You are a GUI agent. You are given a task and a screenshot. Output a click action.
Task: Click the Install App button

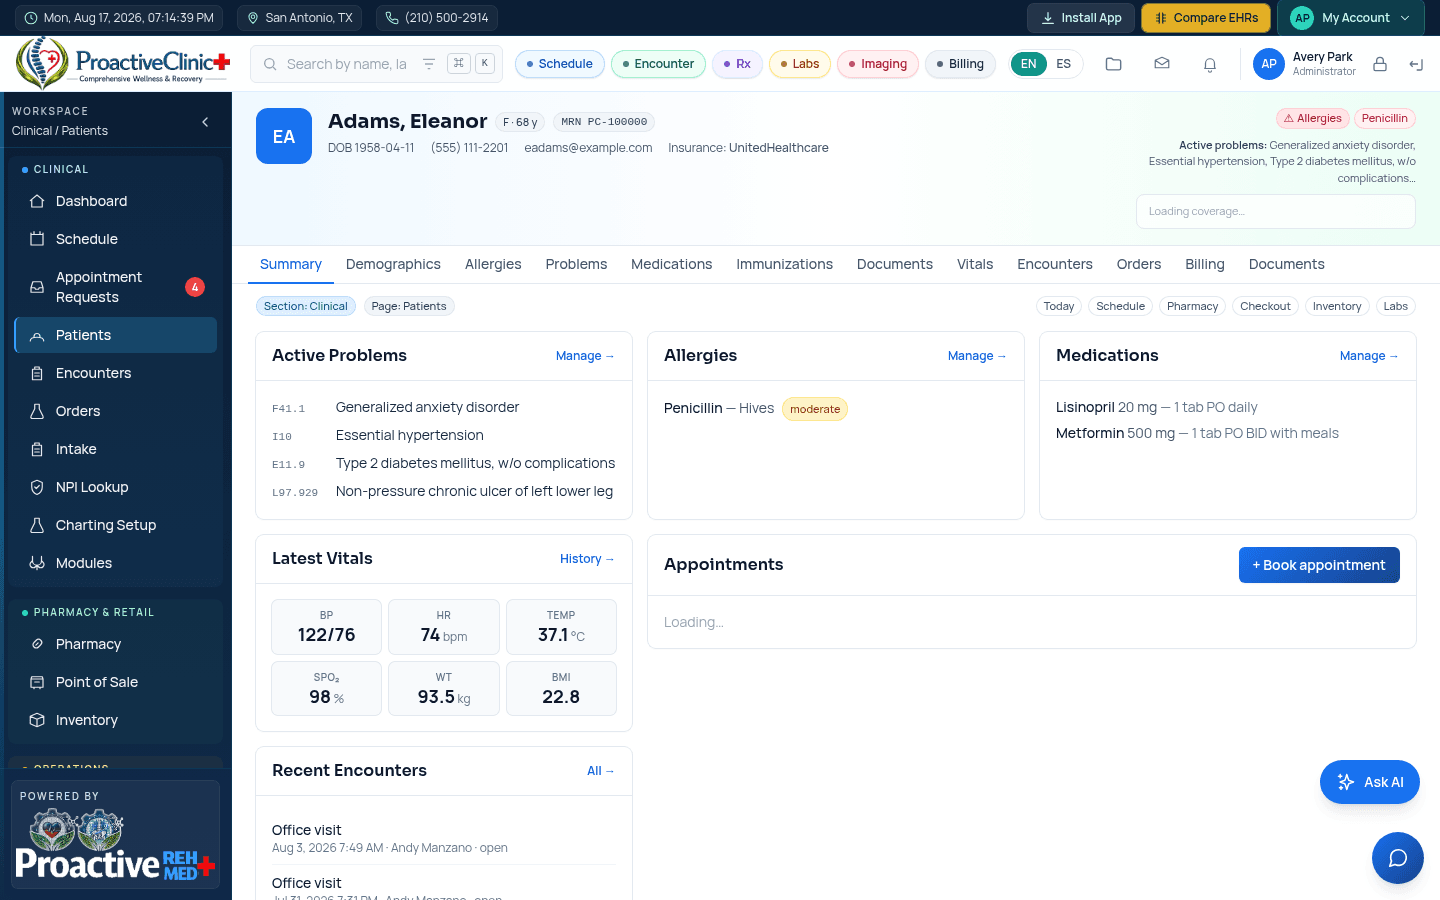click(1081, 18)
